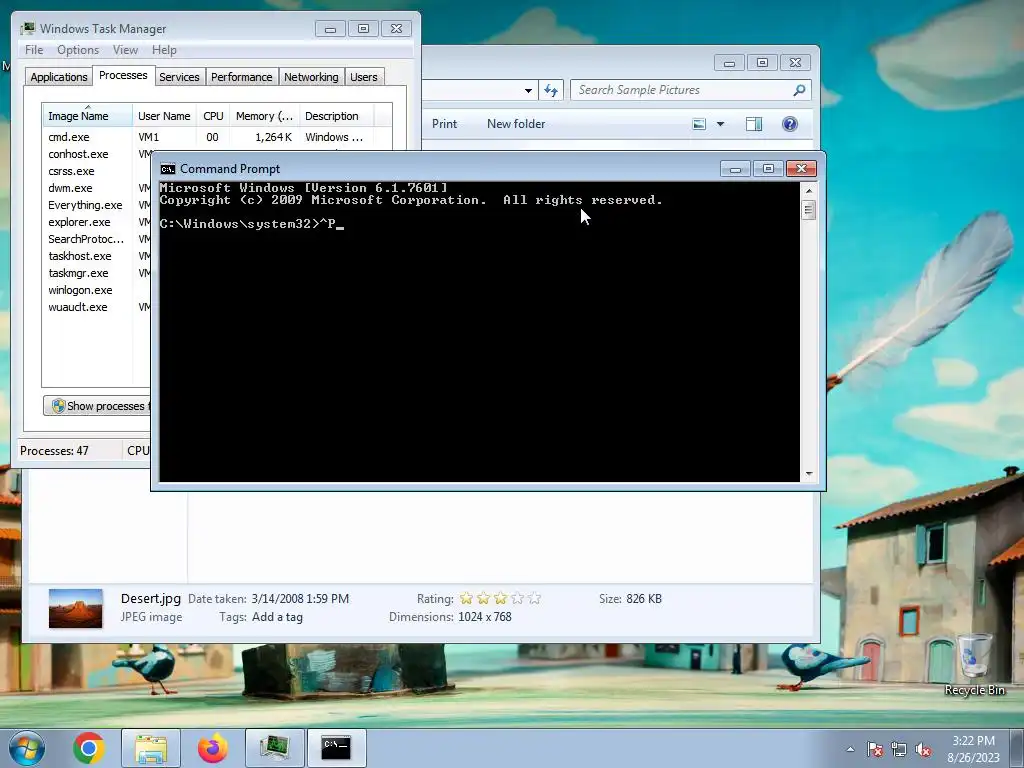
Task: Set Desert.jpg rating to one star
Action: tap(466, 598)
